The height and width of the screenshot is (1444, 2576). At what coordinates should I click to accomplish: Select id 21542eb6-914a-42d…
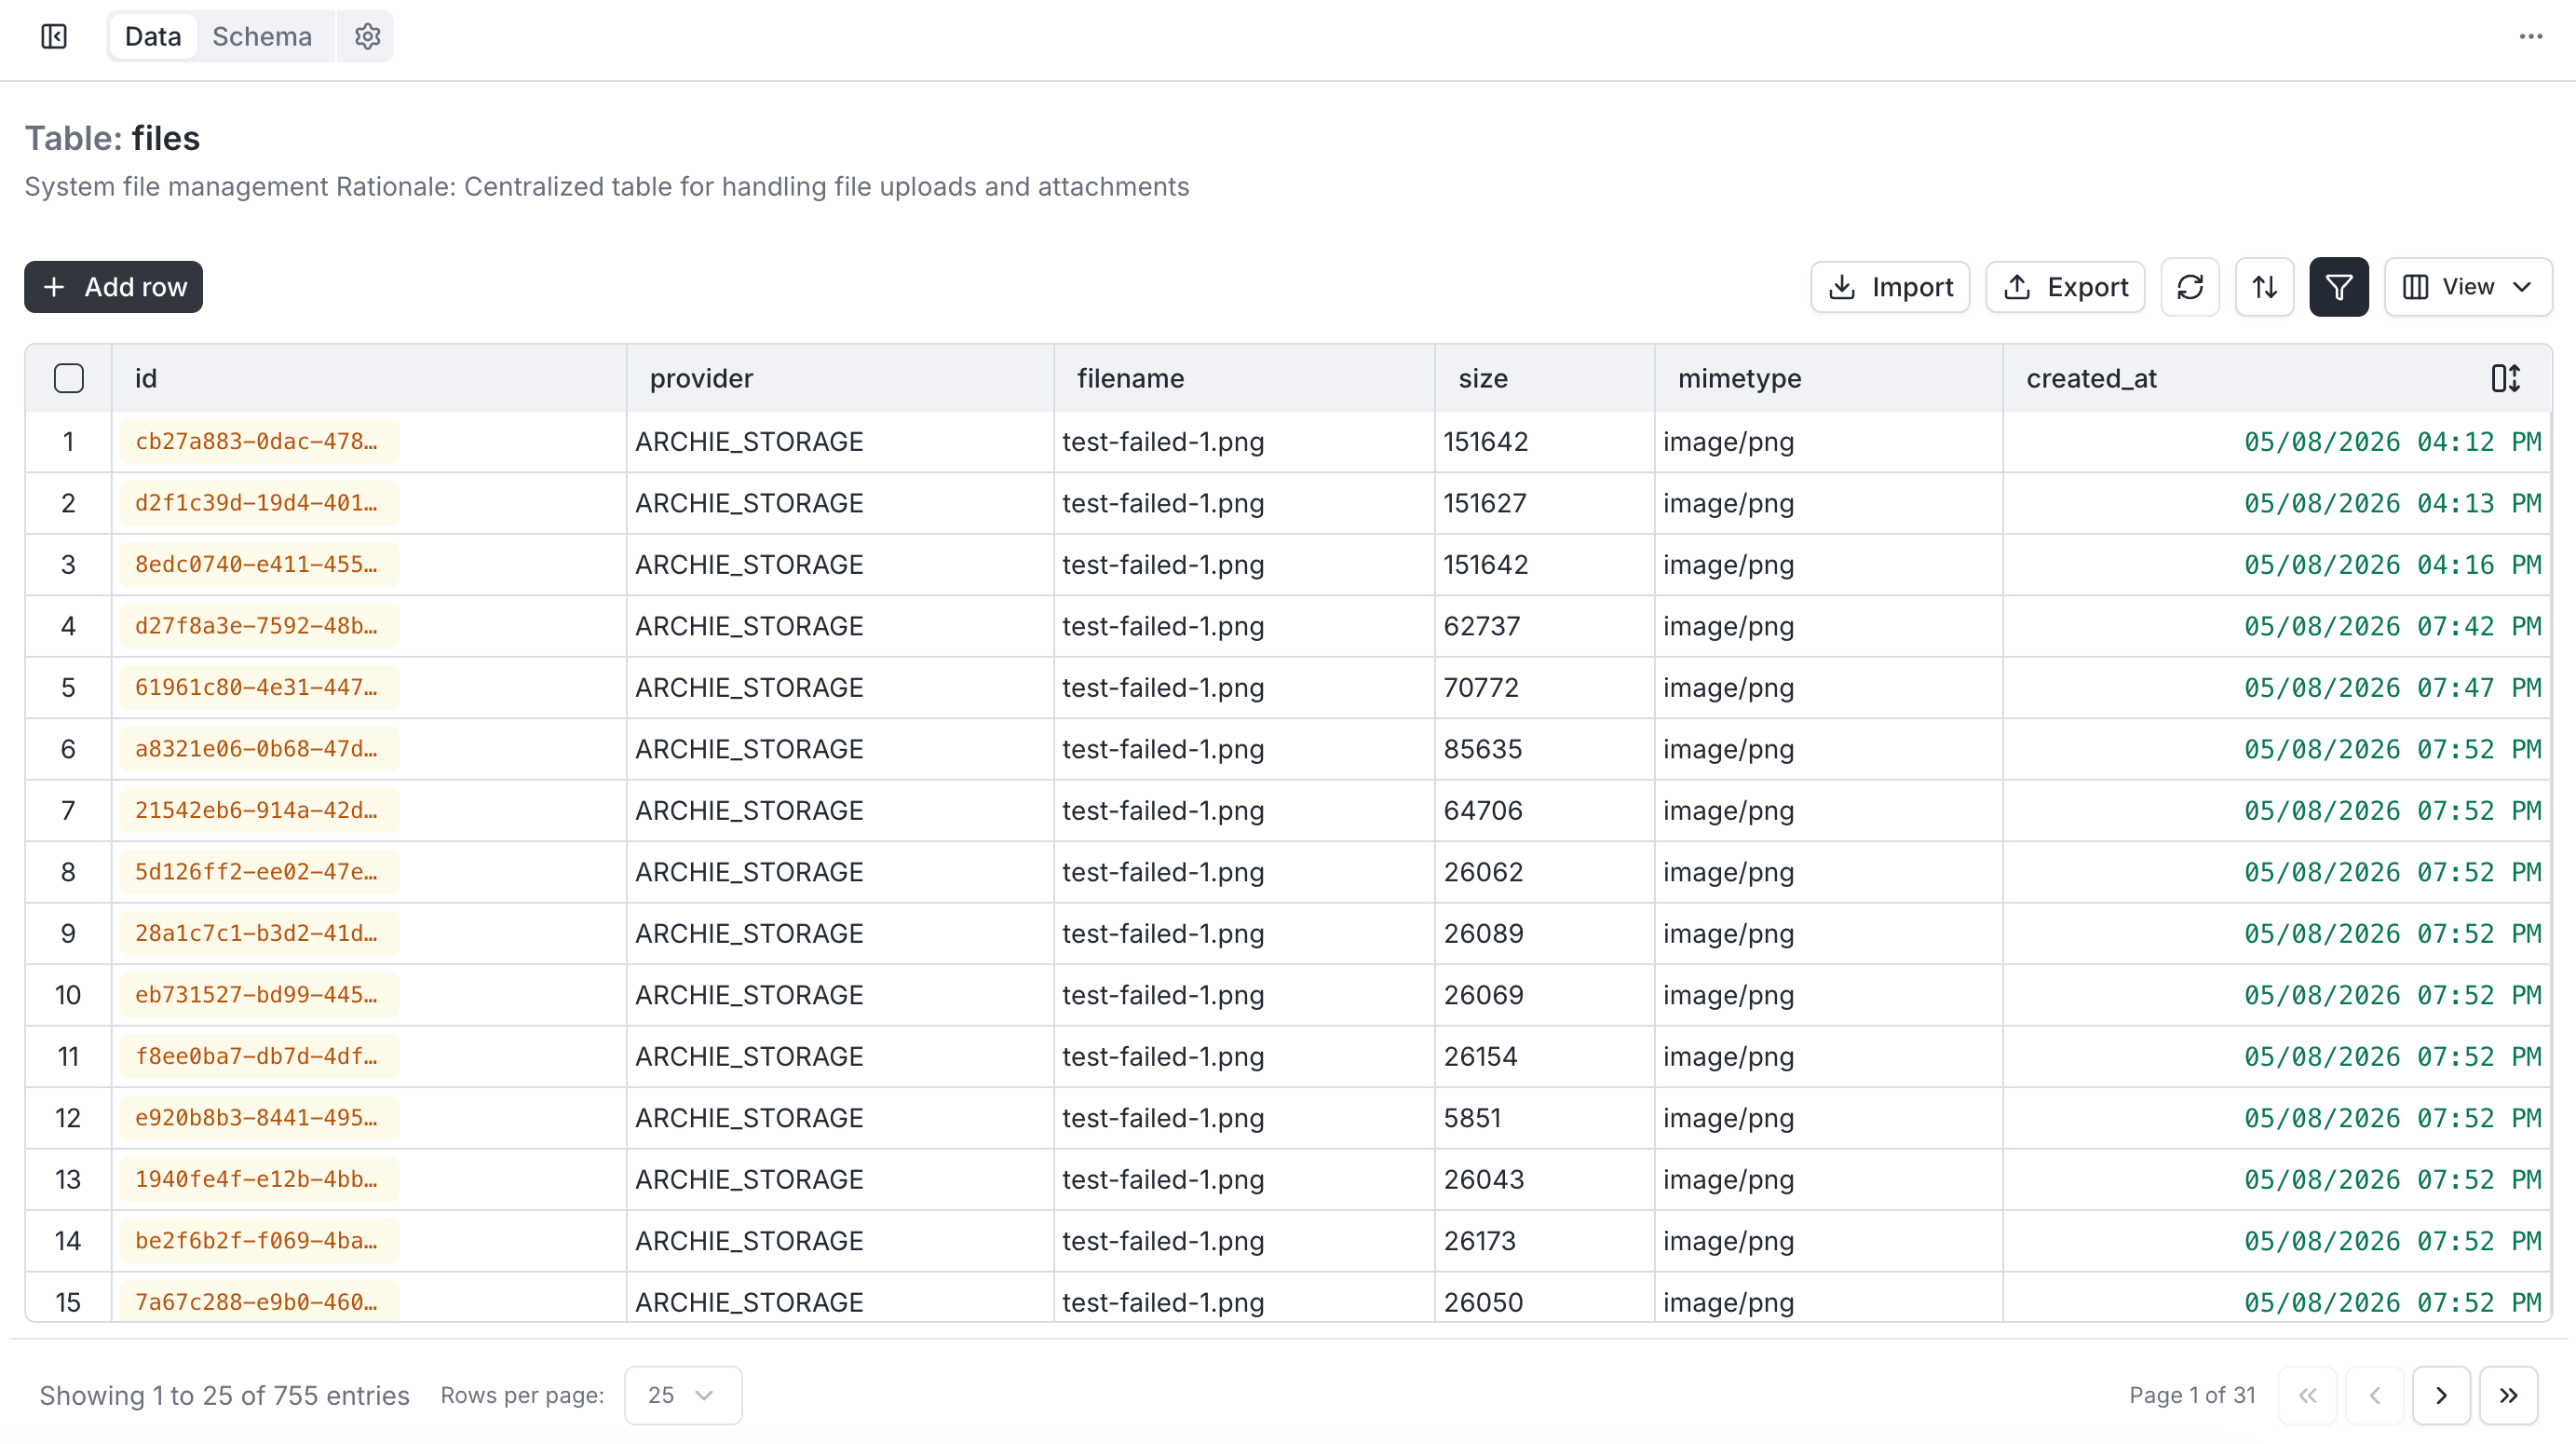[258, 811]
